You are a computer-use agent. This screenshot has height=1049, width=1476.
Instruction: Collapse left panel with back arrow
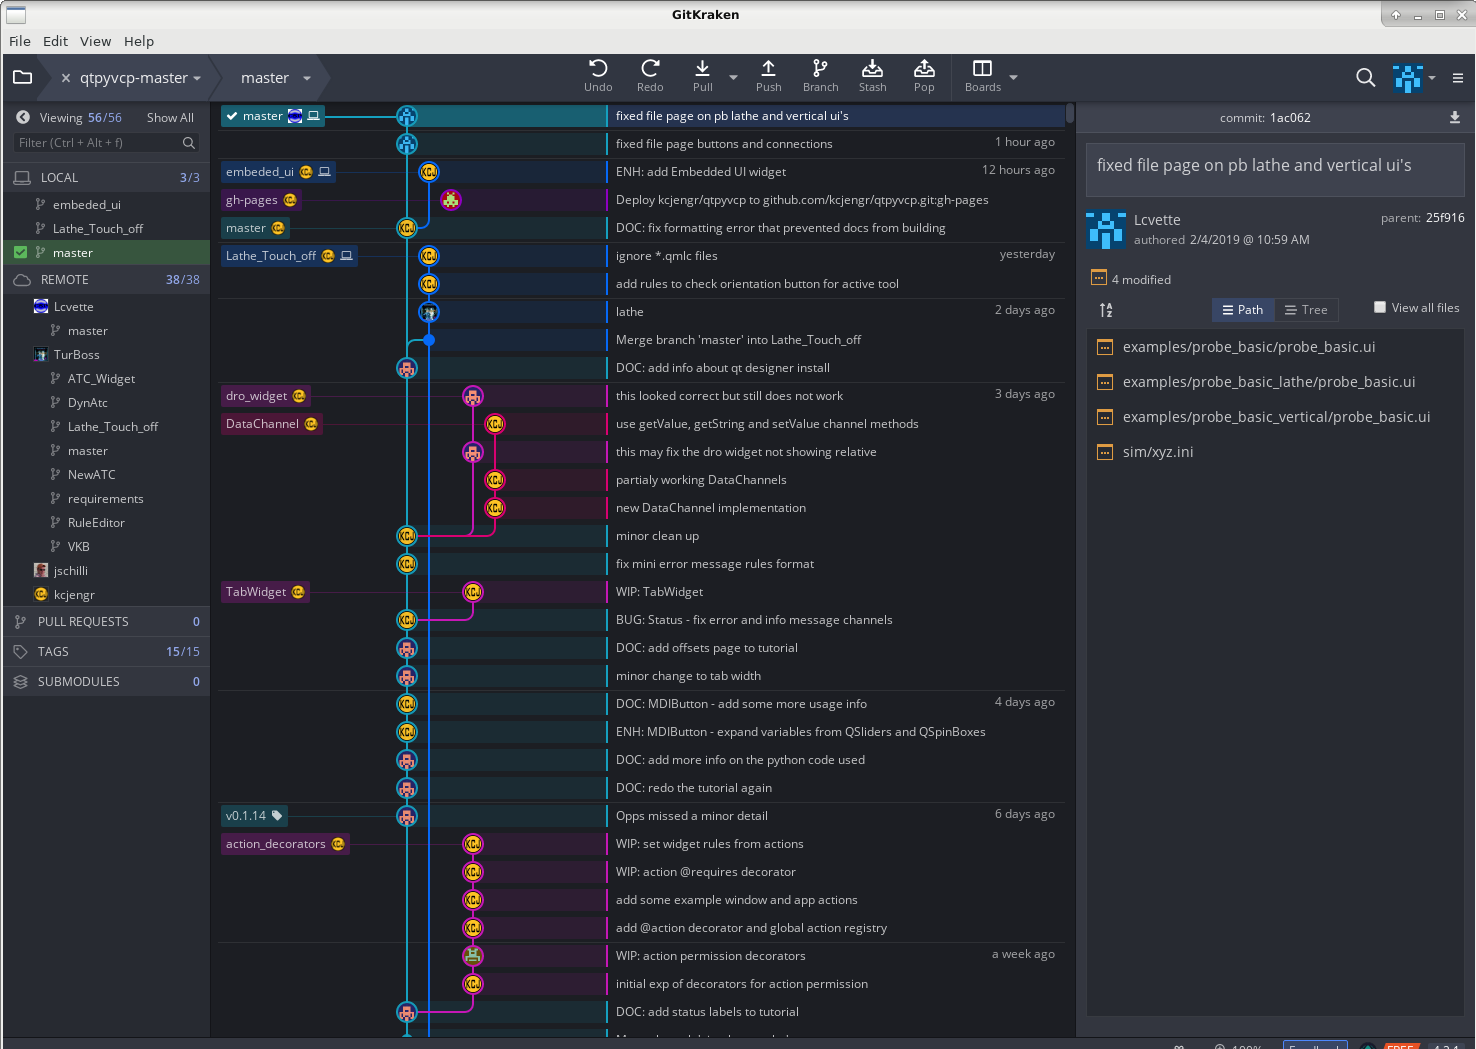click(22, 117)
